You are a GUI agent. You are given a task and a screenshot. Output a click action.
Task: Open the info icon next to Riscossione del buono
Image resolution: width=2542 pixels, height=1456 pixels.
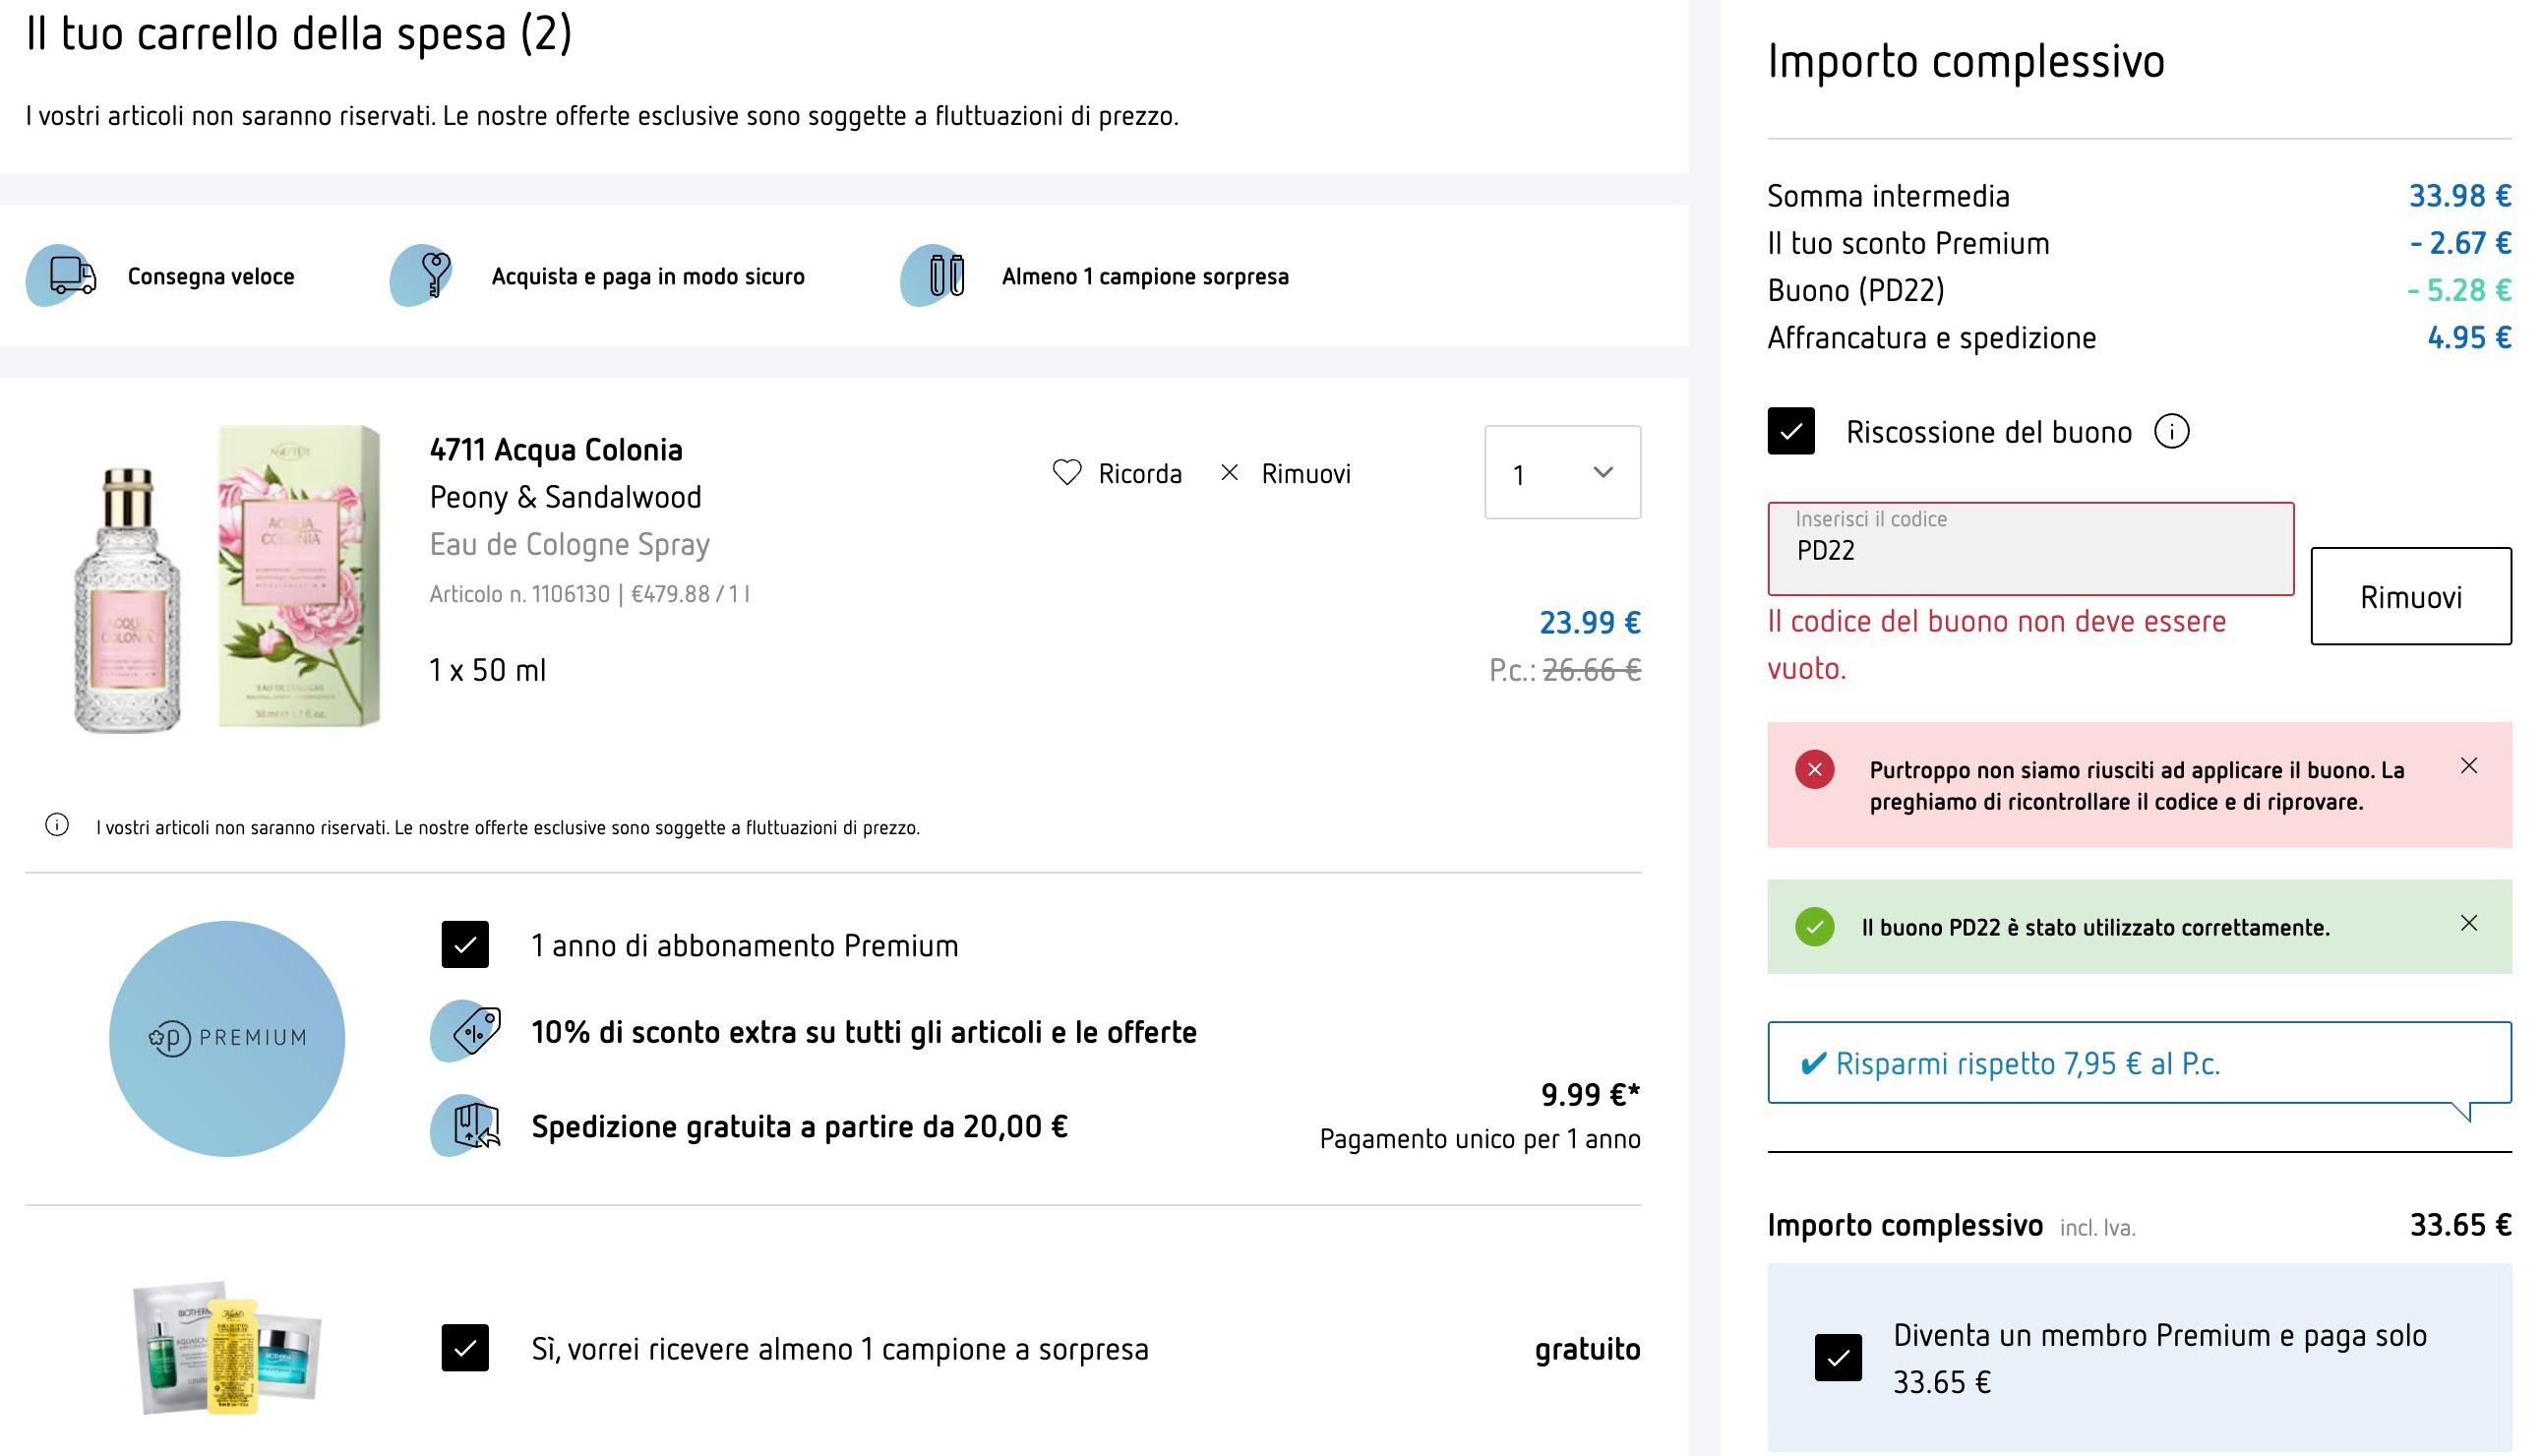(x=2171, y=432)
